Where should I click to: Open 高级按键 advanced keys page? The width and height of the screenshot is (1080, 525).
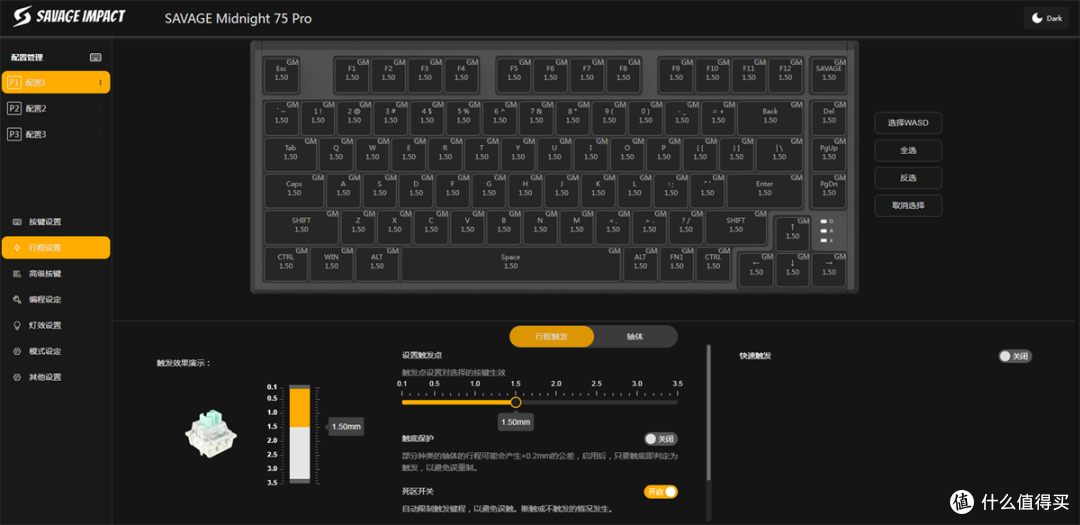click(x=55, y=274)
